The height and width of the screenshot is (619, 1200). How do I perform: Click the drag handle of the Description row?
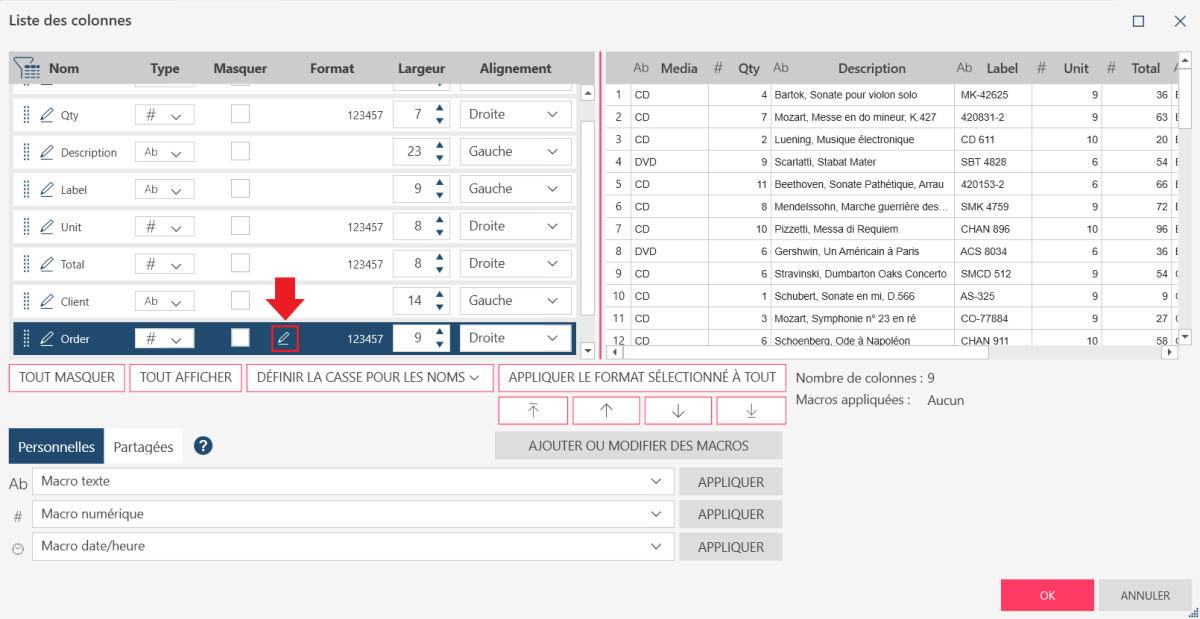[x=26, y=152]
